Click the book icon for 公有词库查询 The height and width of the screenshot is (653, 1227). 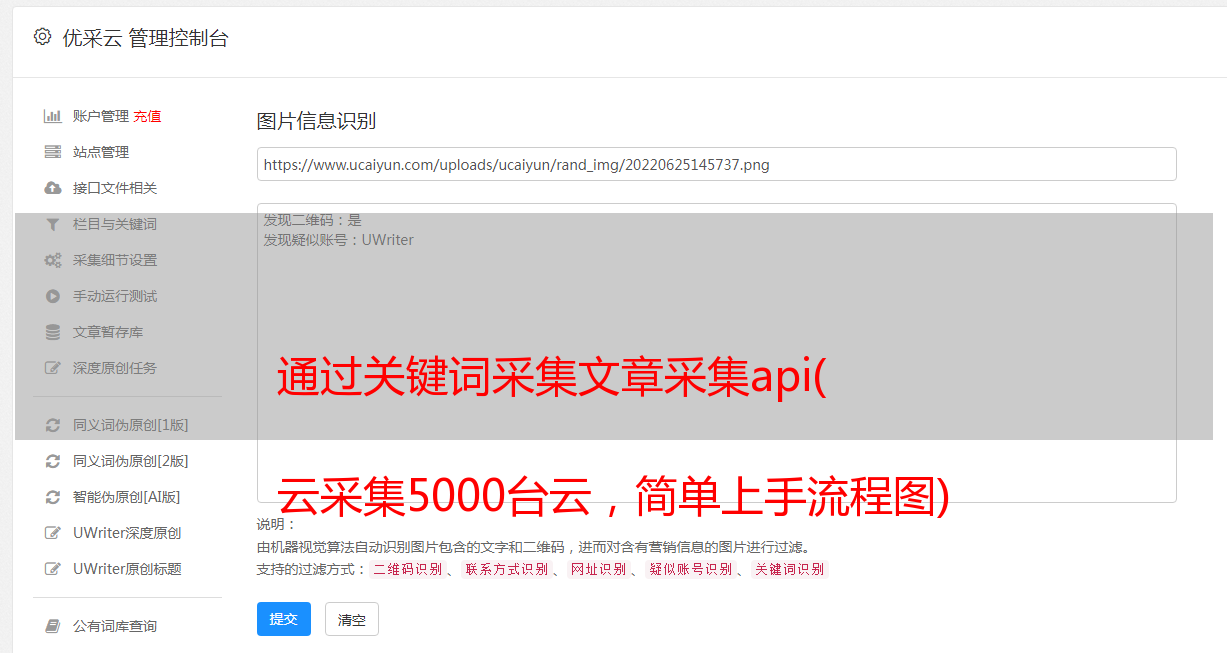53,626
